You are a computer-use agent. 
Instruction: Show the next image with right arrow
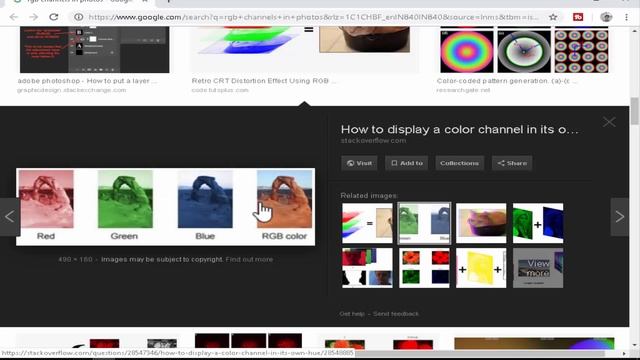(620, 217)
